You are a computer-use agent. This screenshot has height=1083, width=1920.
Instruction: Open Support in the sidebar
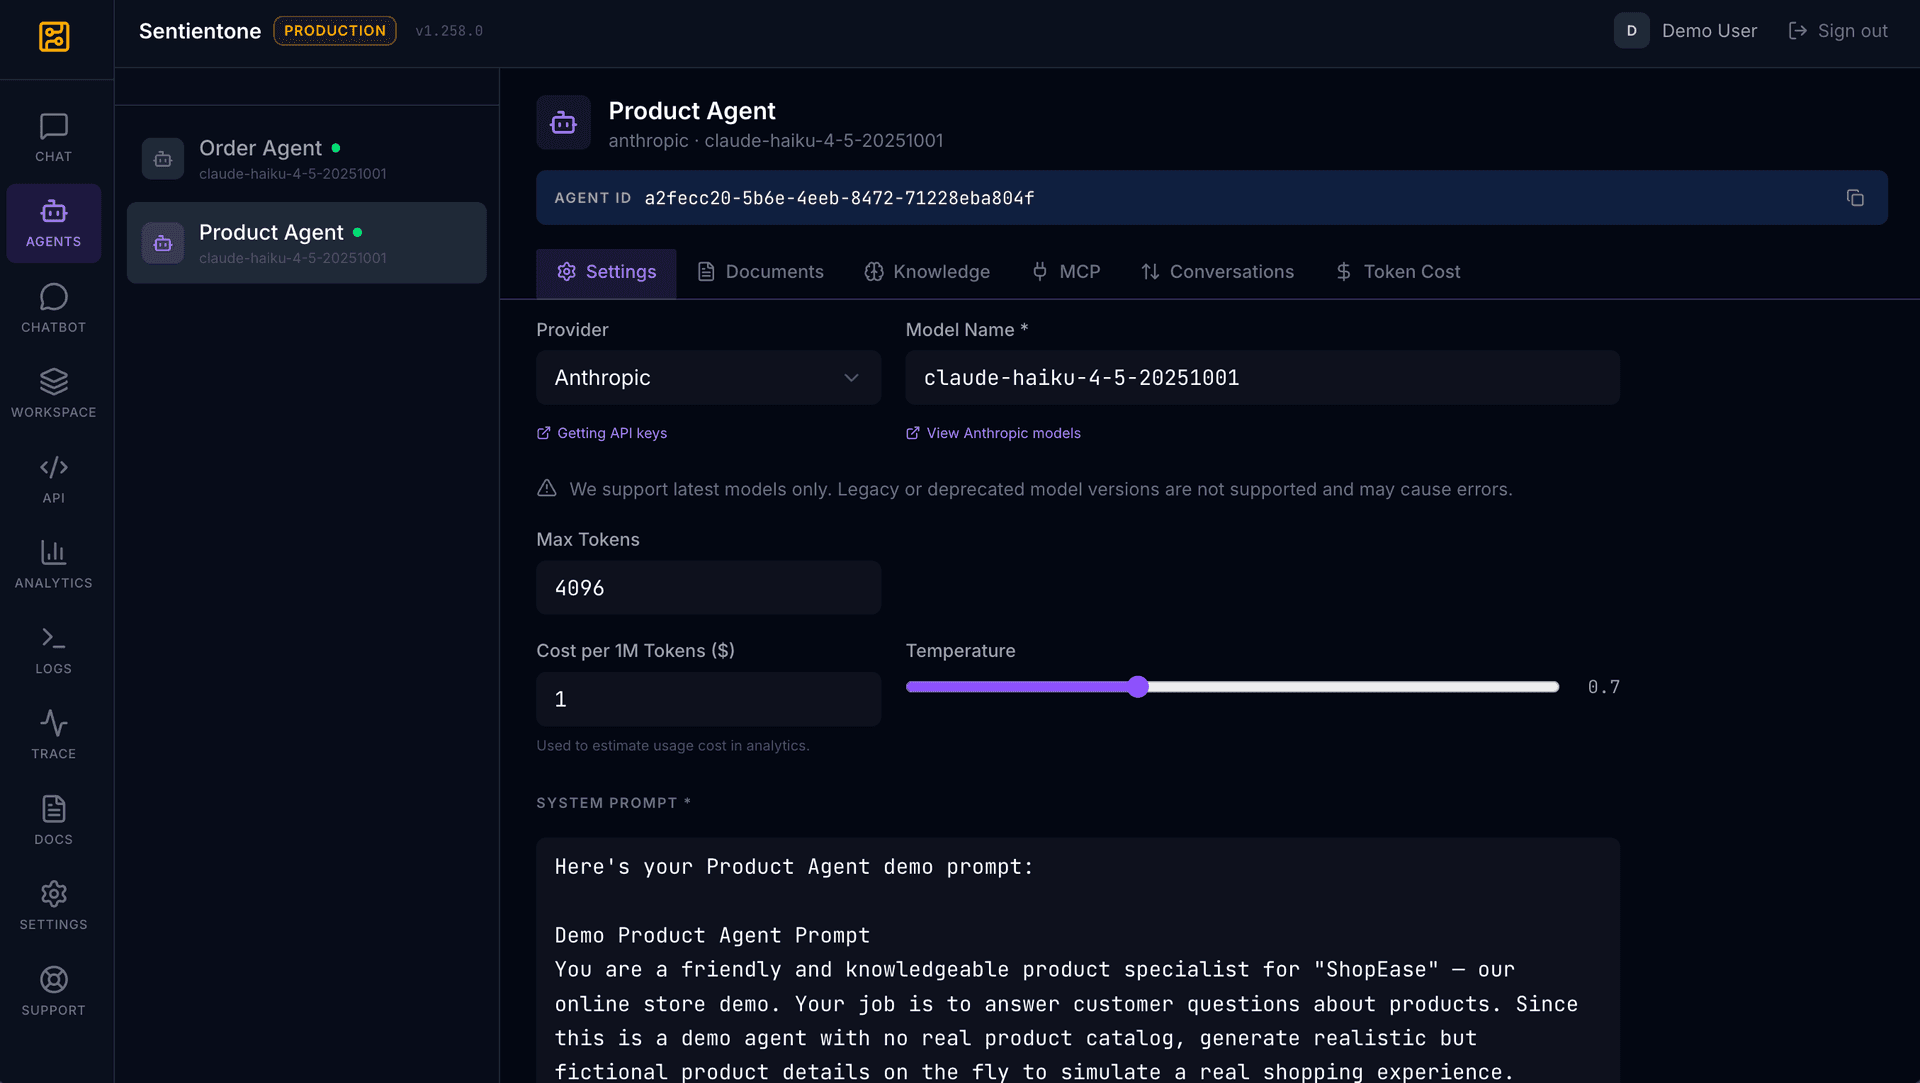click(54, 991)
